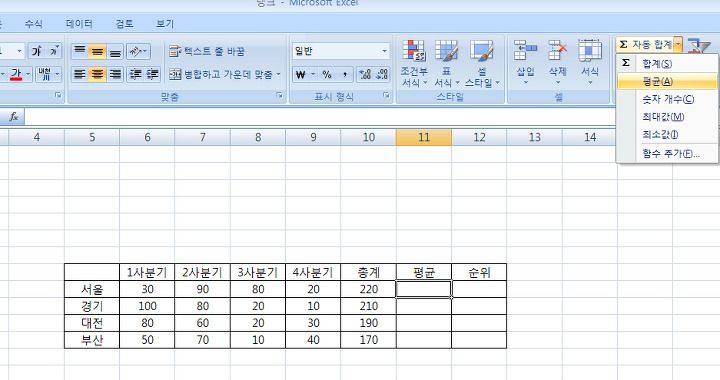Open the text orientation dropdown

click(138, 51)
